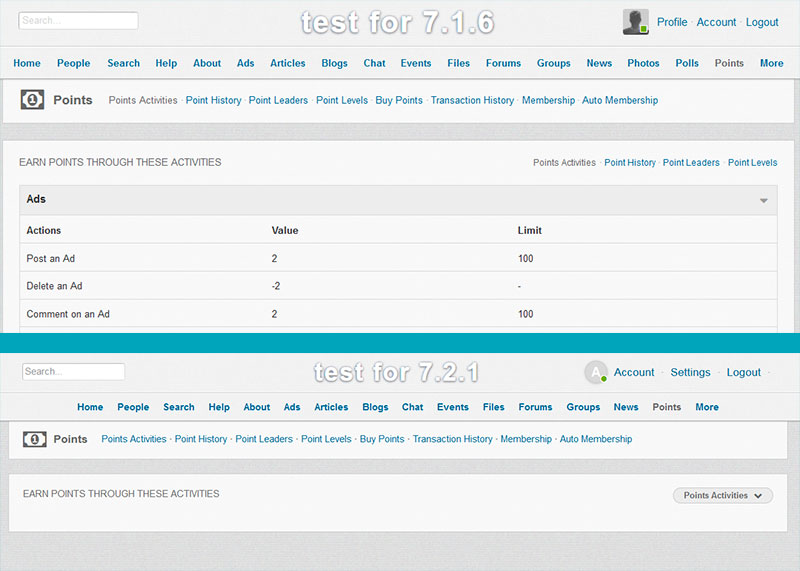Image resolution: width=800 pixels, height=571 pixels.
Task: Open Account link in the 7.2.1 header
Action: tap(634, 372)
